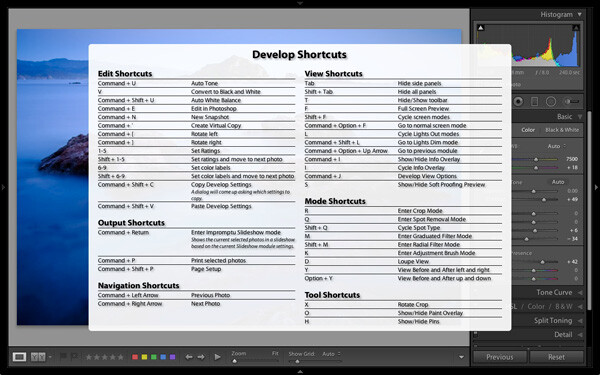
Task: Open the white balance Auto dropdown
Action: pos(557,146)
